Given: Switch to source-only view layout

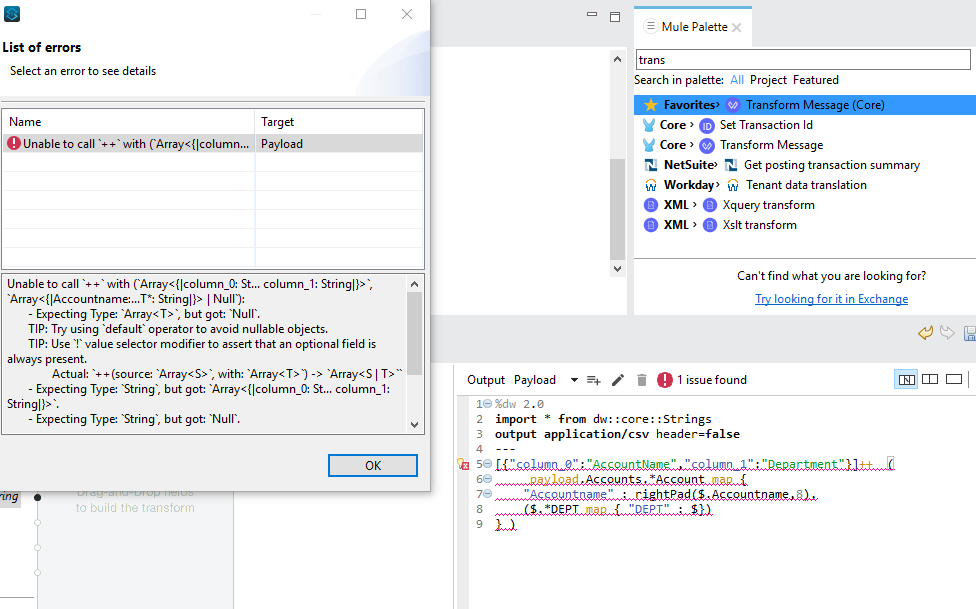Looking at the screenshot, I should point(954,380).
